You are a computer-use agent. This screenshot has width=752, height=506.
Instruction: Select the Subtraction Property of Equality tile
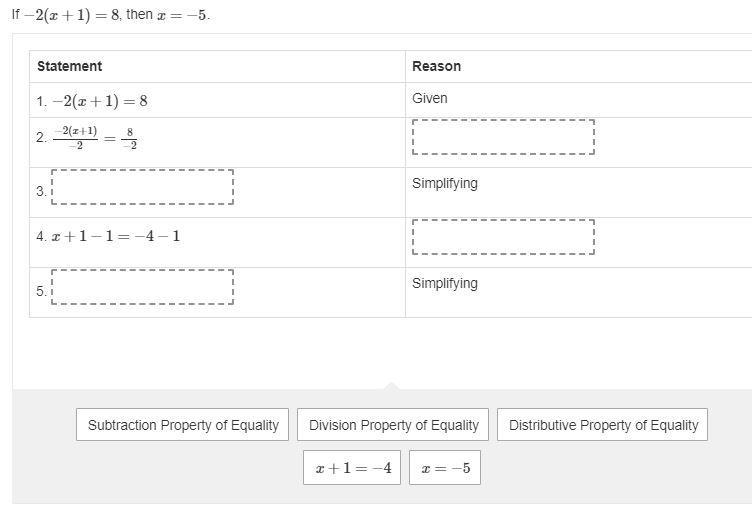183,425
